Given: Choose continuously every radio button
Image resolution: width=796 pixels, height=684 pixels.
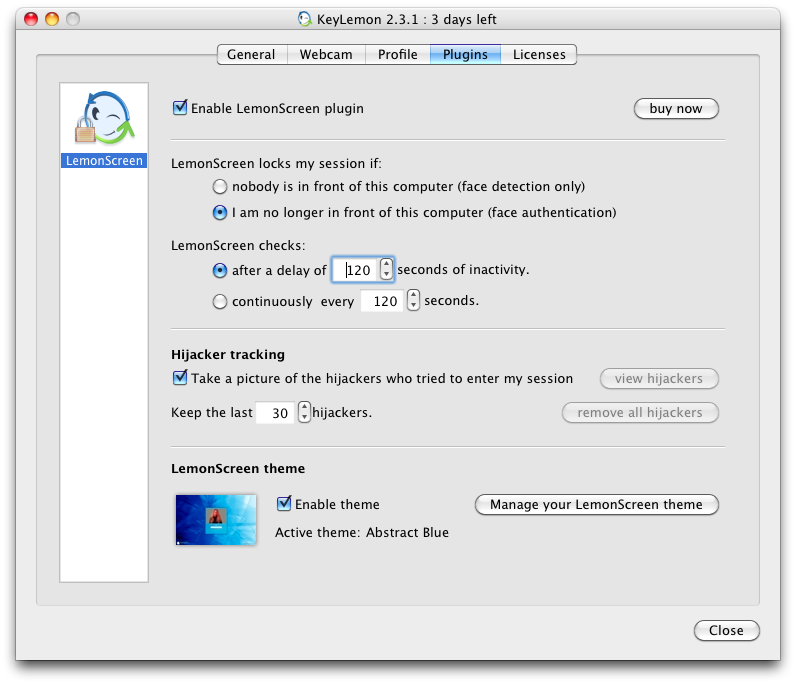Looking at the screenshot, I should [x=220, y=301].
